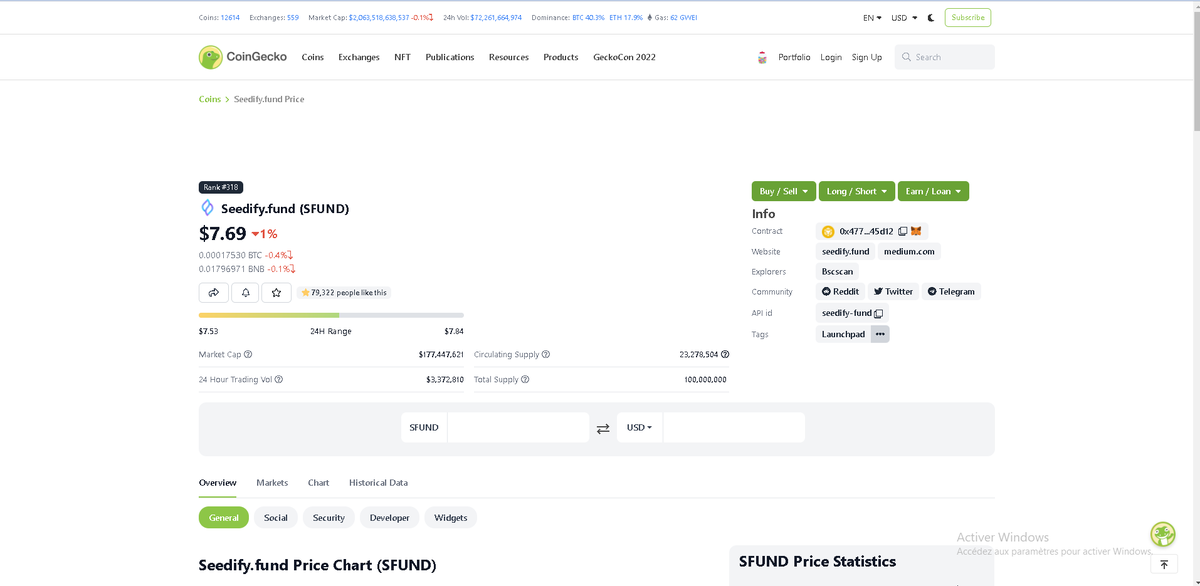Image resolution: width=1200 pixels, height=586 pixels.
Task: Open the Bscscan explorer link
Action: (837, 272)
